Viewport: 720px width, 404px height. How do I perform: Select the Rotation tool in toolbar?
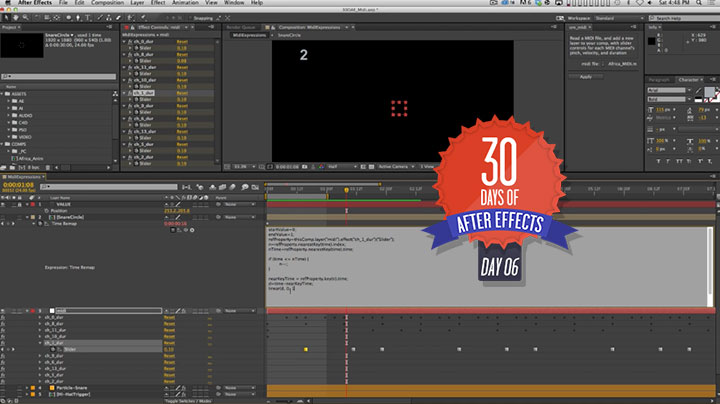pos(37,17)
